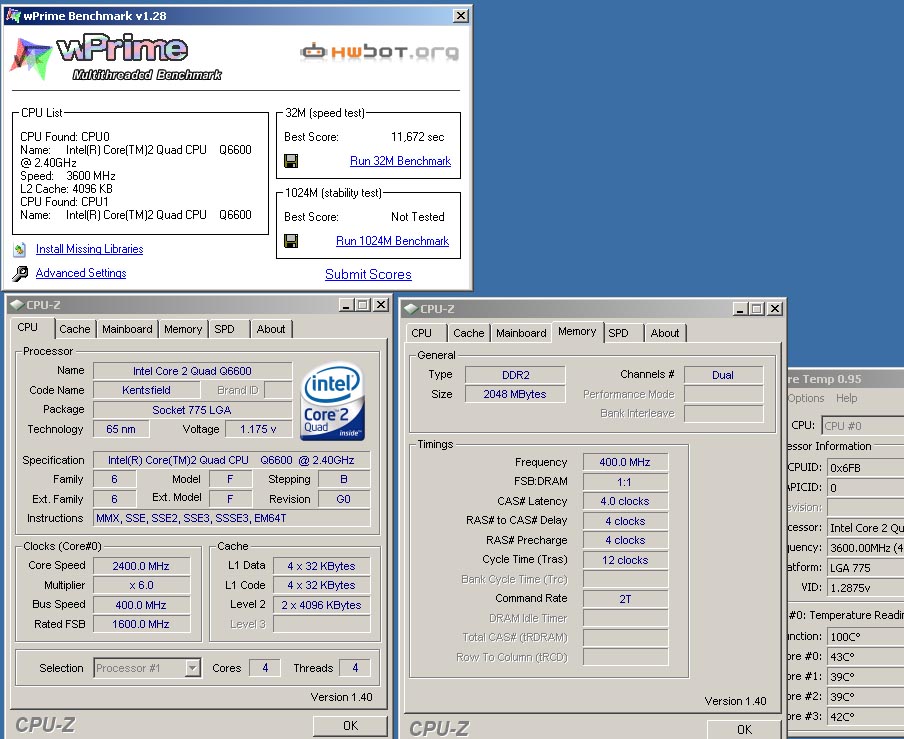The height and width of the screenshot is (739, 904).
Task: Run the 1024M Benchmark
Action: coord(392,241)
